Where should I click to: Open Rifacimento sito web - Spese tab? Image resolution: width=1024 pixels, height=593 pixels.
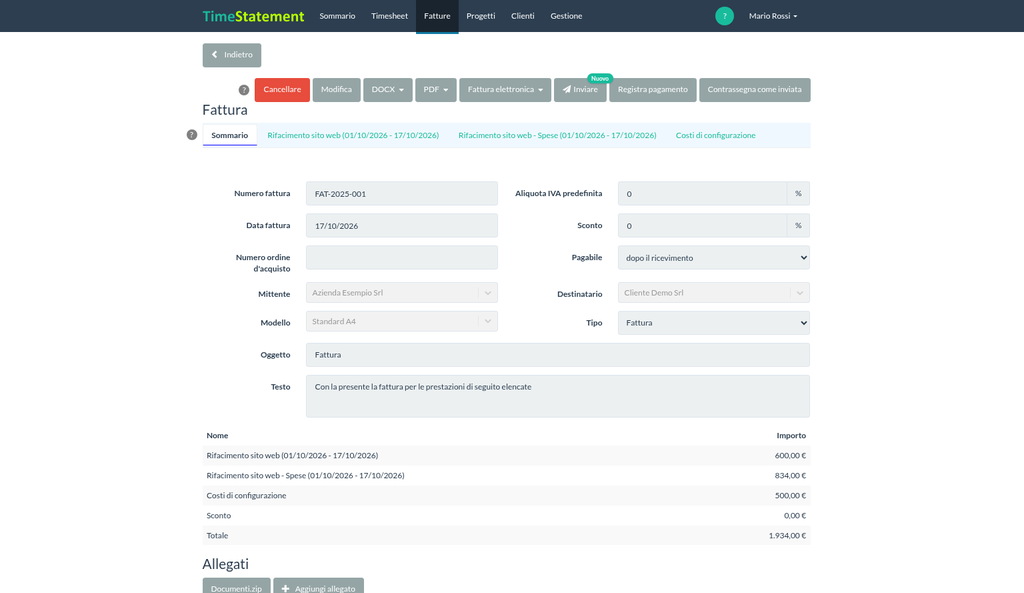(x=557, y=135)
